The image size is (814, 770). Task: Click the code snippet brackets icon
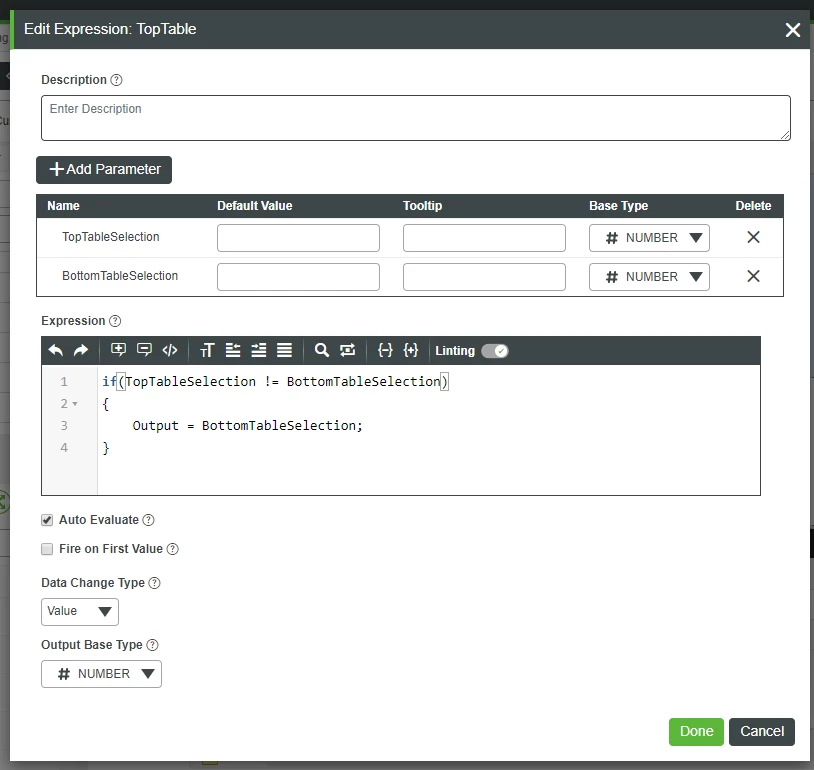(170, 350)
